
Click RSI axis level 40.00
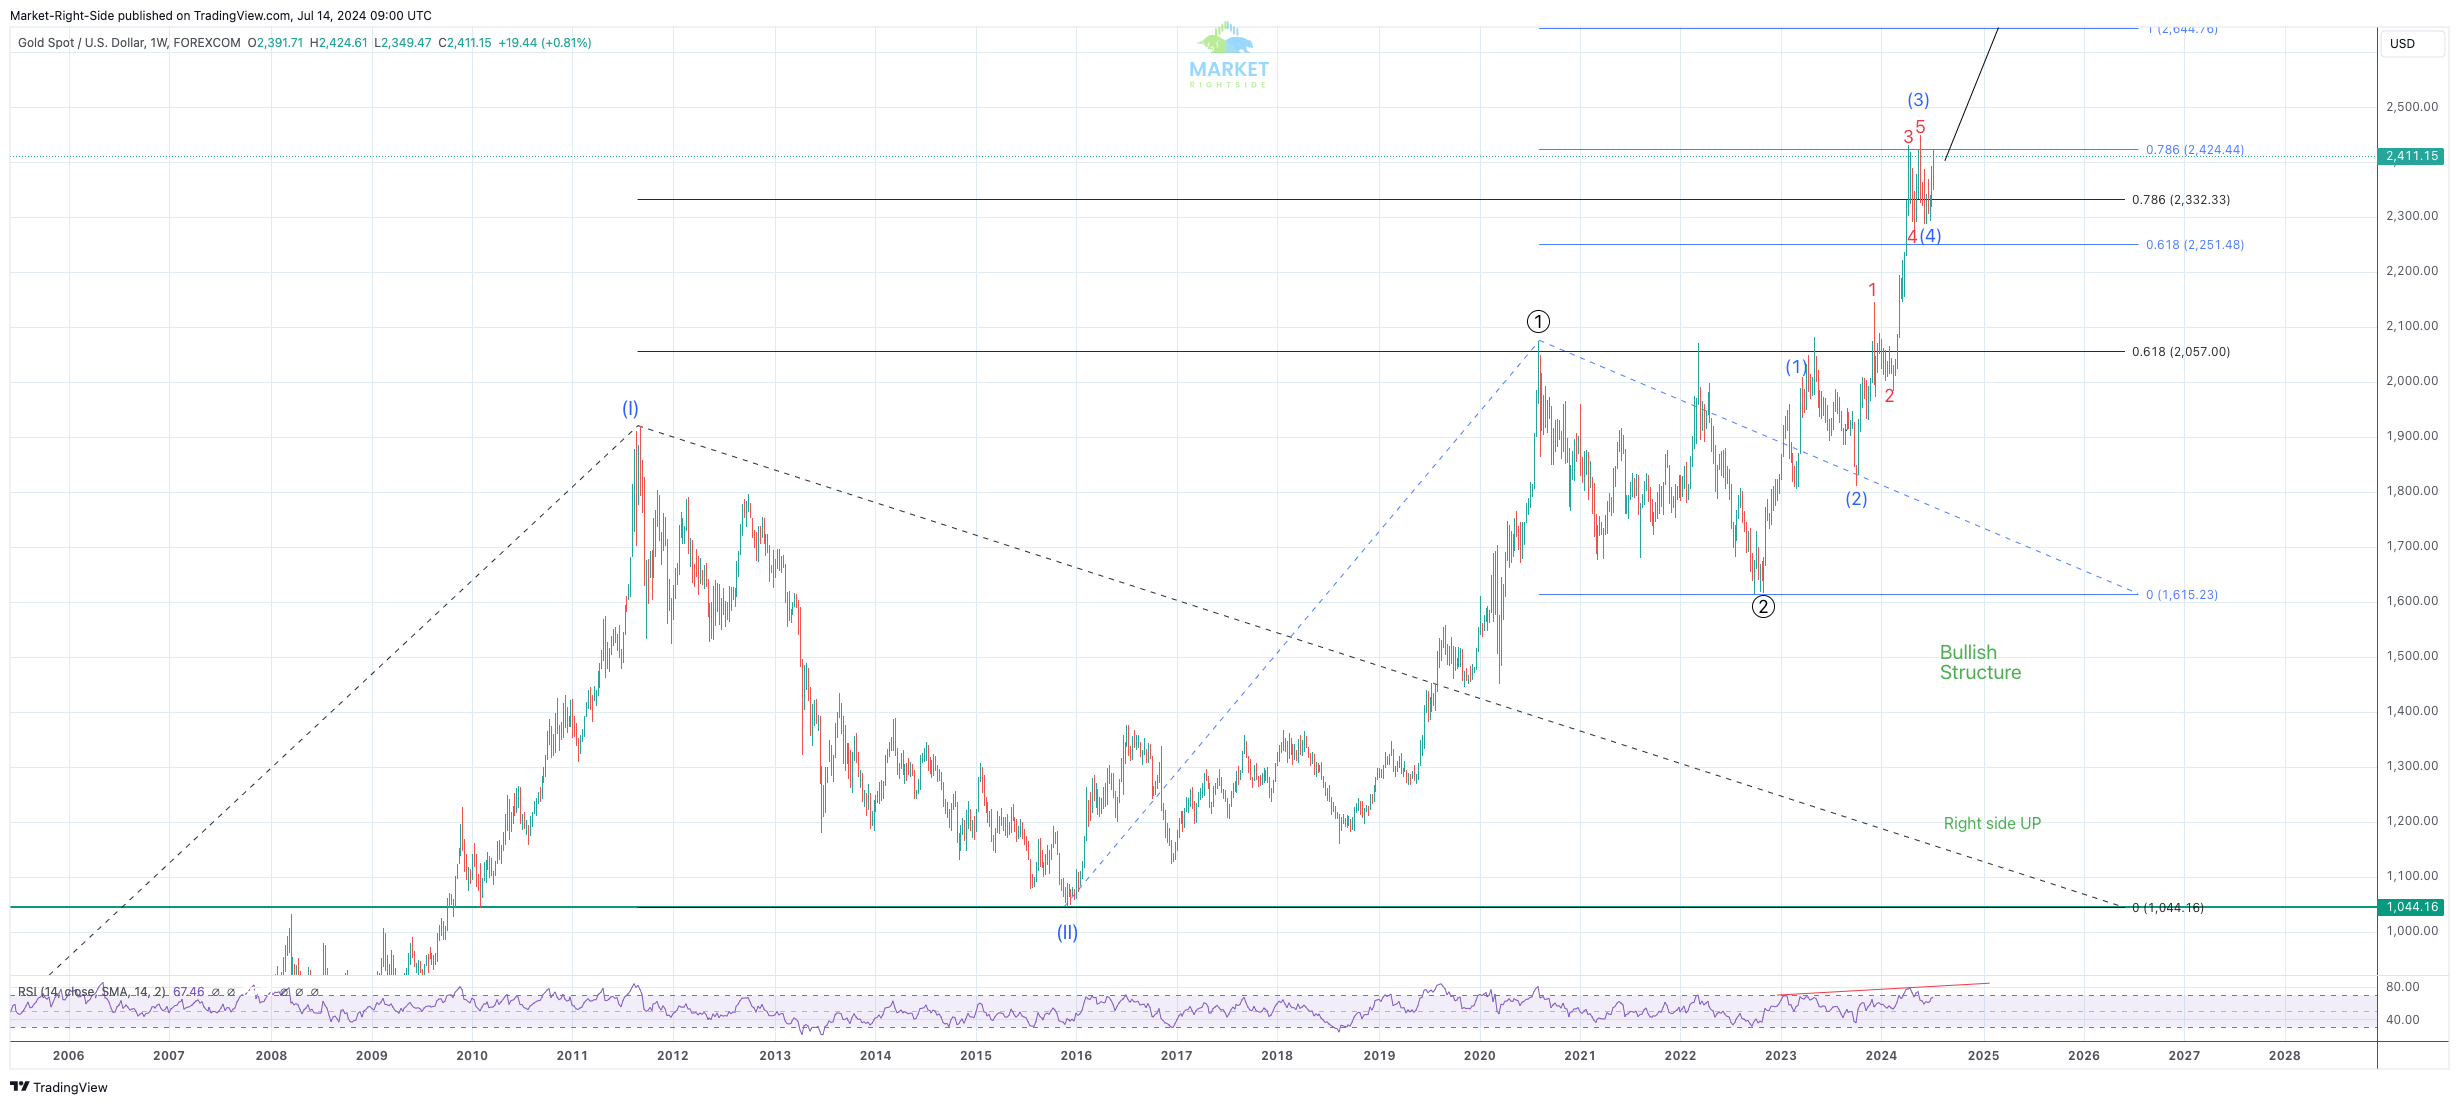(2403, 1020)
